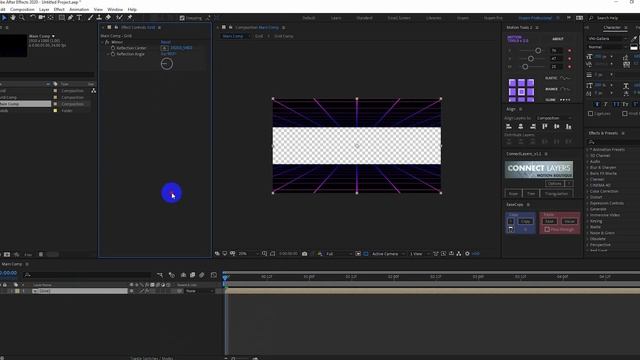Select the Selection arrow tool
This screenshot has width=640, height=360.
pos(4,18)
